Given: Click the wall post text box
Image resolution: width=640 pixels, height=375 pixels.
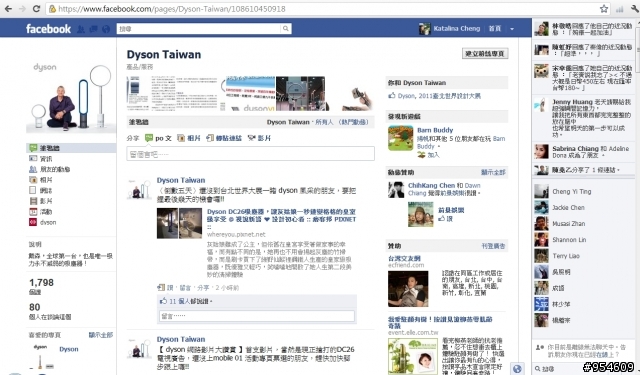Looking at the screenshot, I should pos(251,154).
